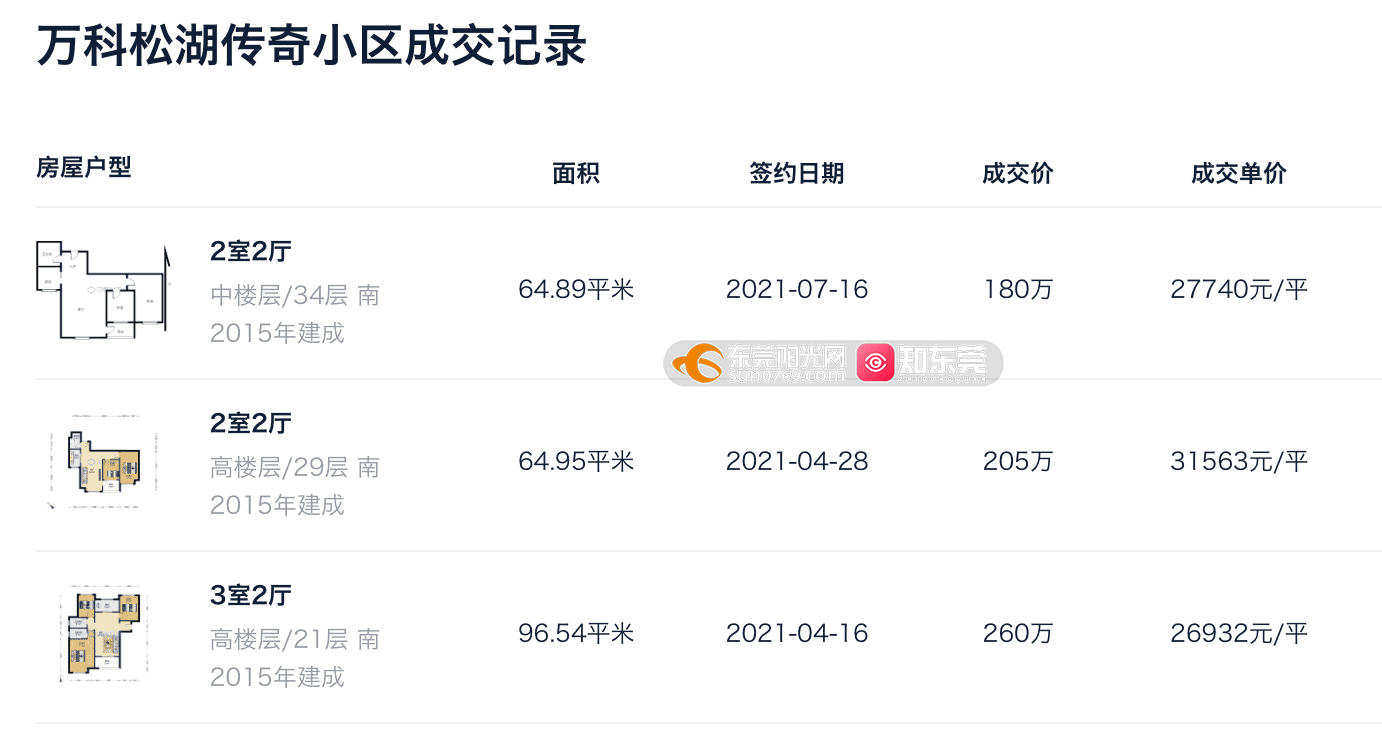This screenshot has height=740, width=1382.
Task: Open the 3室2厅 listing title
Action: click(x=250, y=595)
